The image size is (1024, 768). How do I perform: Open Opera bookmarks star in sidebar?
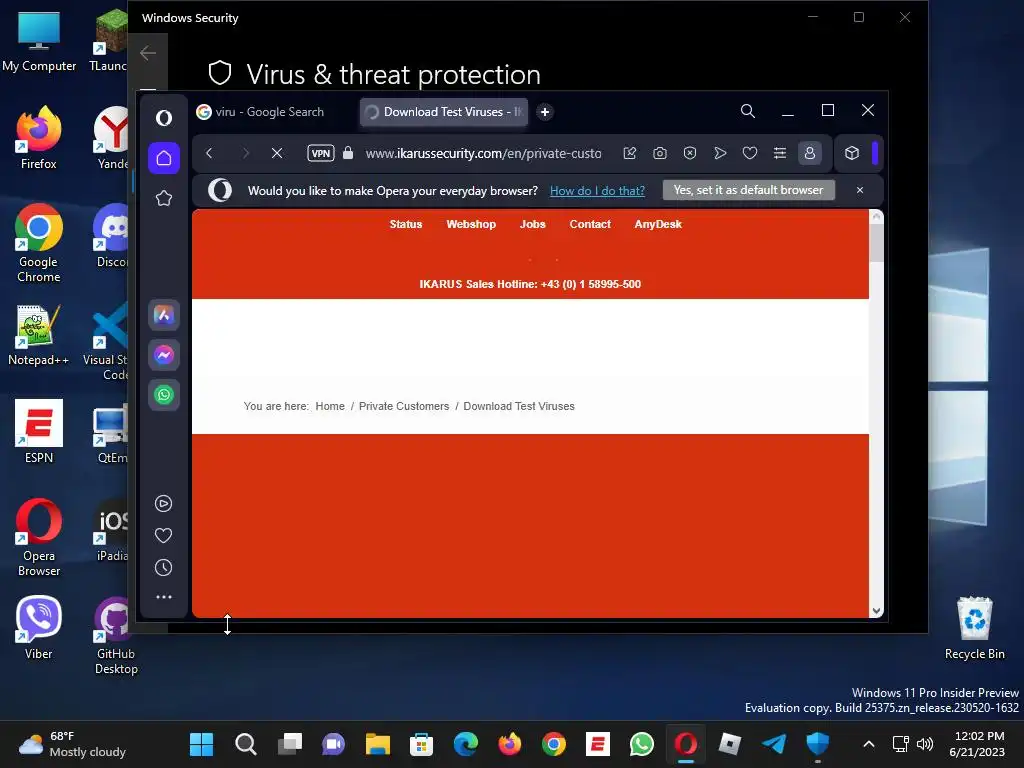[163, 199]
